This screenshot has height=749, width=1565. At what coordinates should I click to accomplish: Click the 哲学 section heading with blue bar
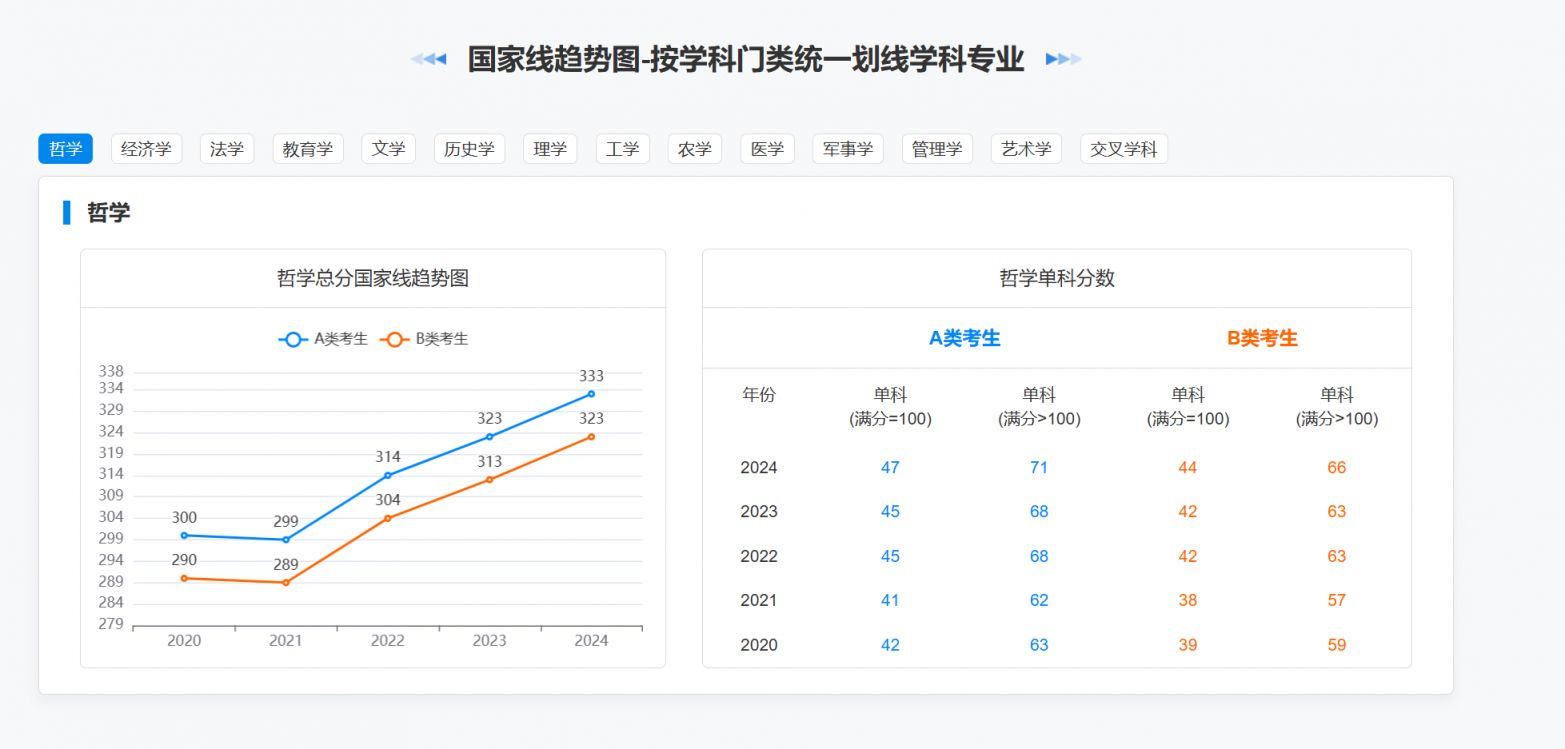[97, 212]
